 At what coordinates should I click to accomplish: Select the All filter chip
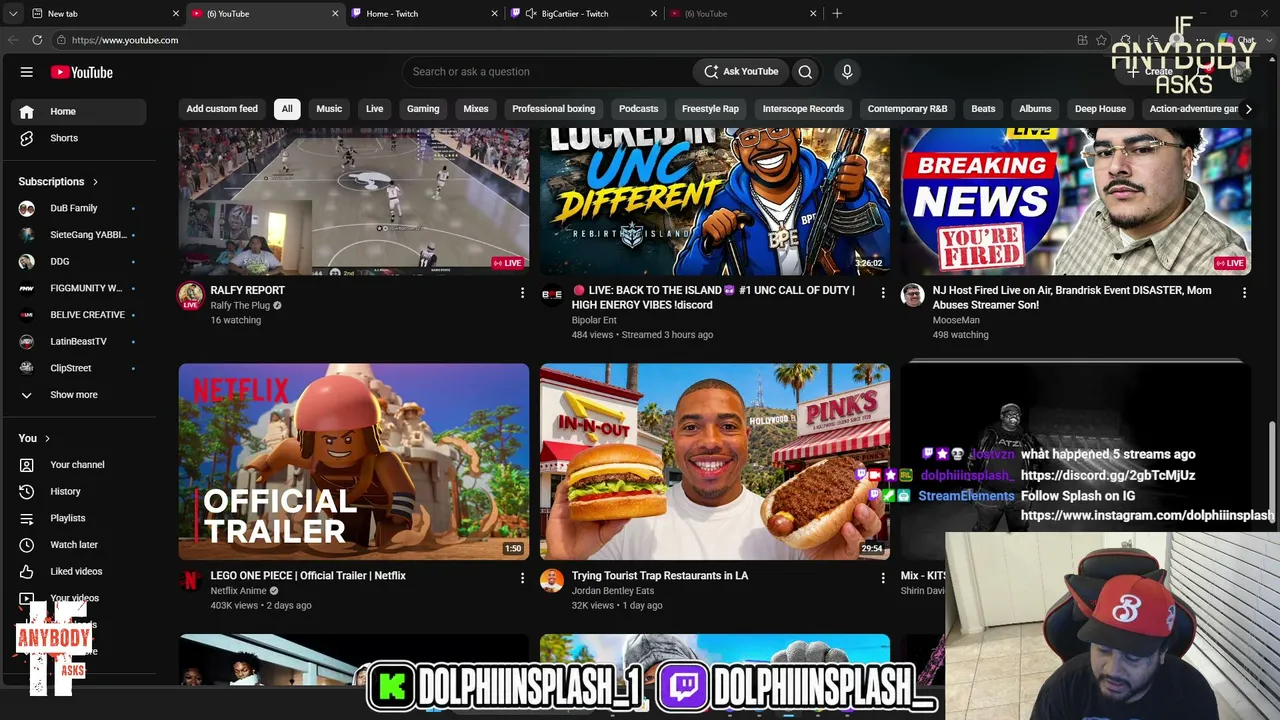(287, 109)
